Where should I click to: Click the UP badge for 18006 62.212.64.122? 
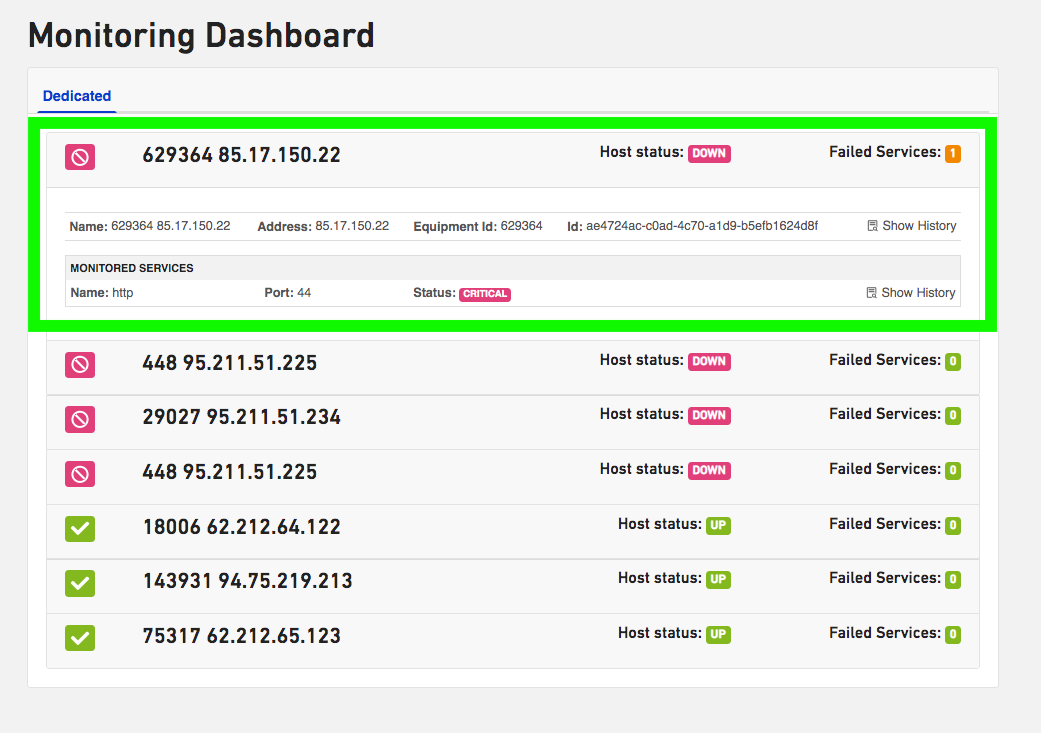tap(718, 526)
